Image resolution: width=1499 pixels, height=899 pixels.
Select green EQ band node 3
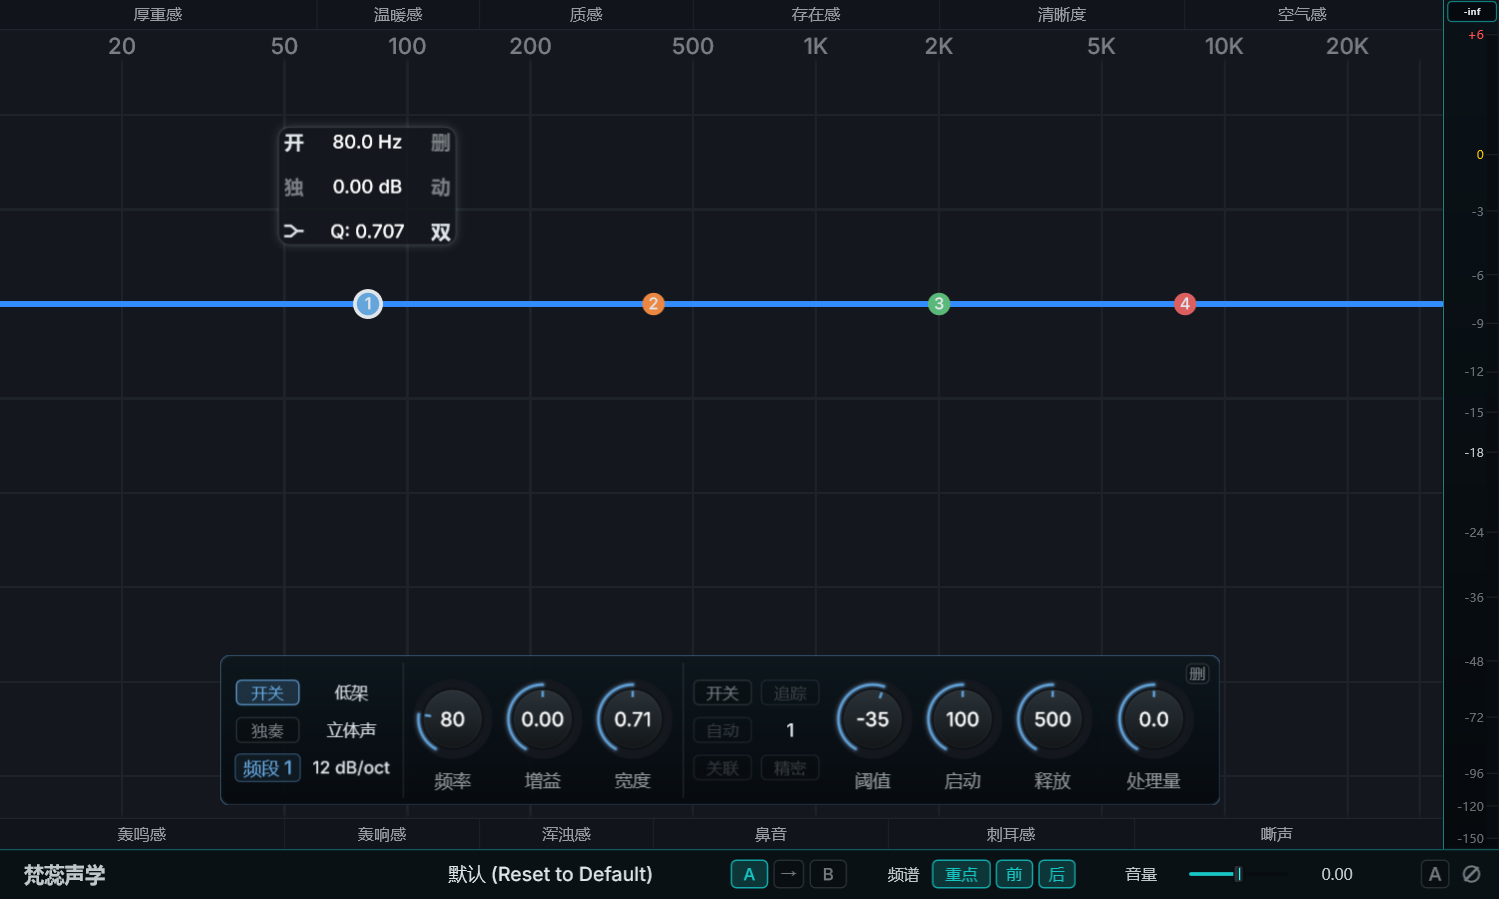pos(938,304)
